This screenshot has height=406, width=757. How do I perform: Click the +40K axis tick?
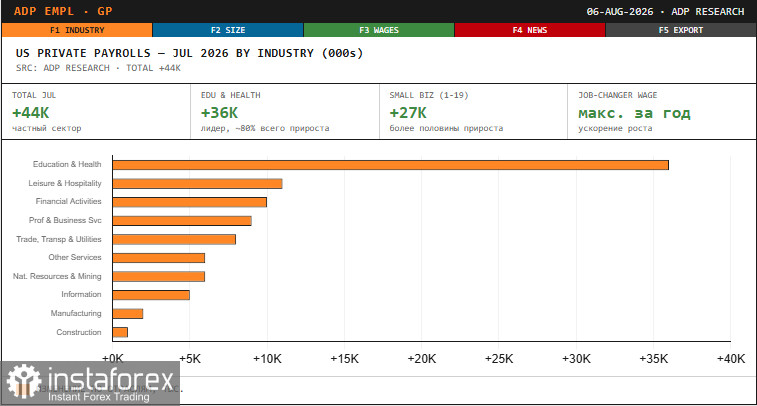(731, 359)
